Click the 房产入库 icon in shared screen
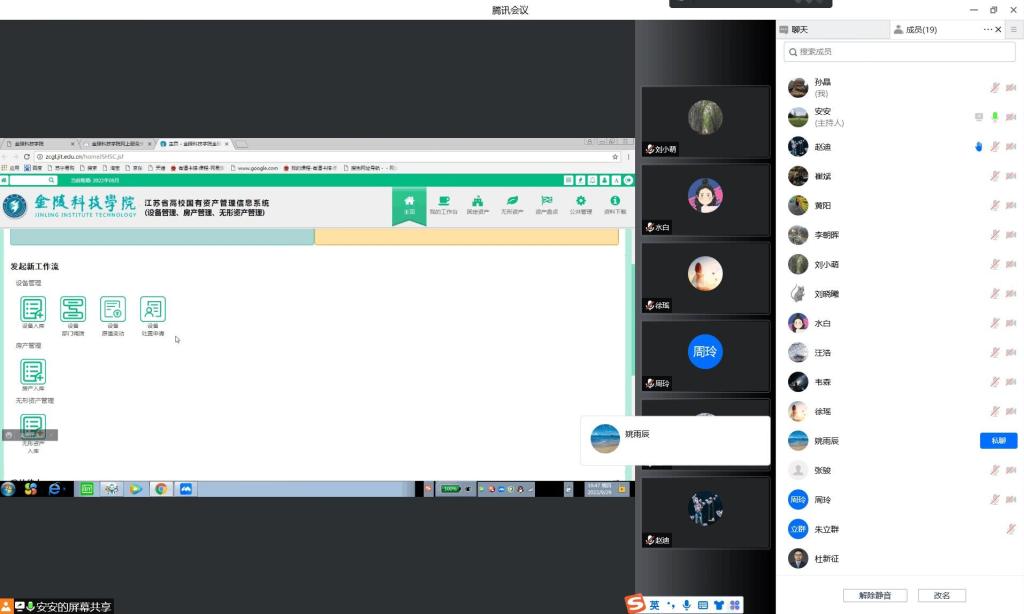This screenshot has height=614, width=1024. pos(33,373)
